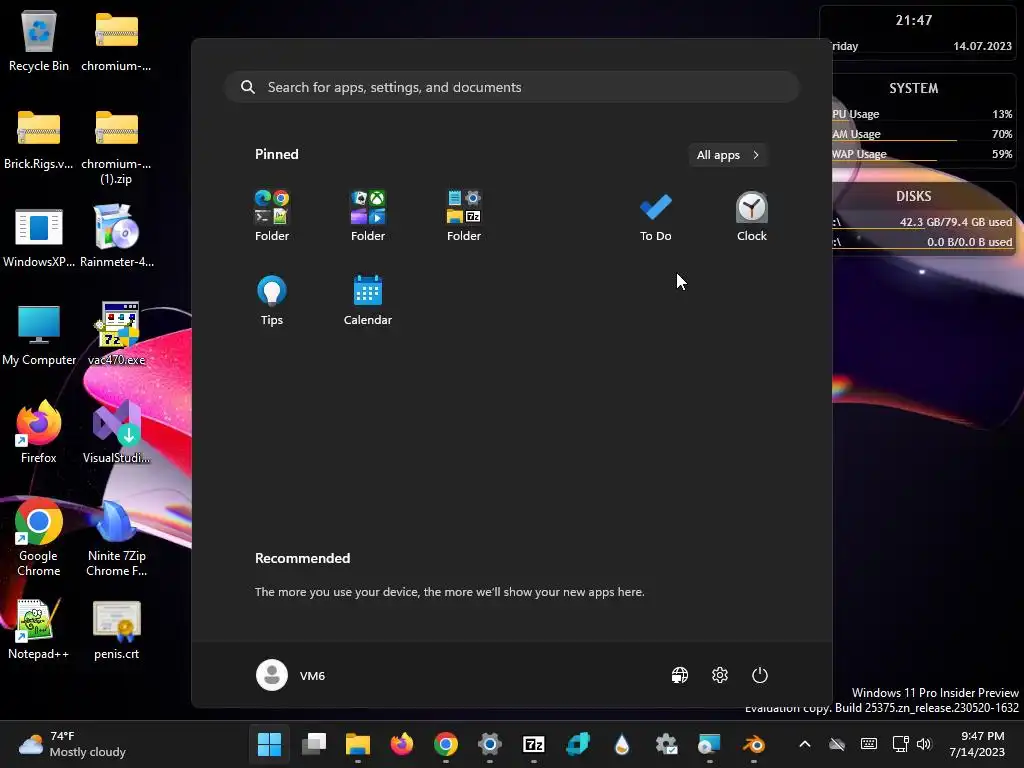Open 7-Zip from the taskbar

tap(534, 744)
